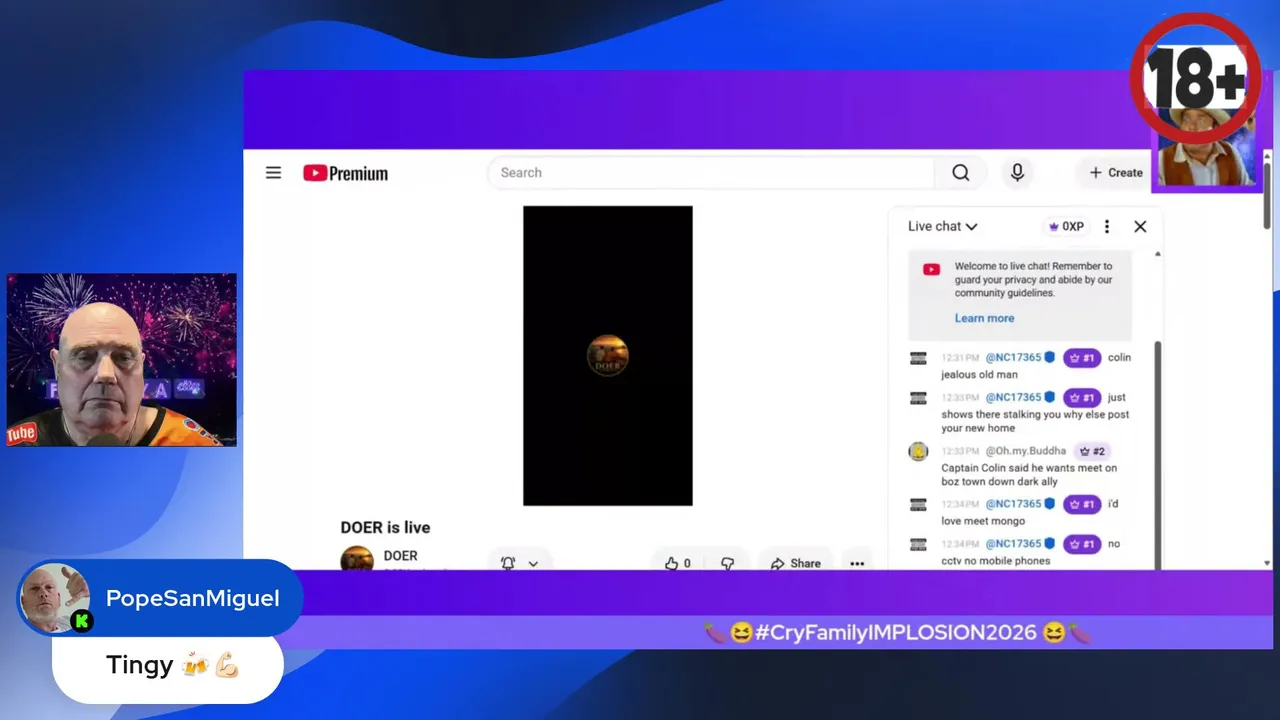Viewport: 1280px width, 720px height.
Task: Click the avatar beside the "love meet mongo" message
Action: click(x=918, y=504)
